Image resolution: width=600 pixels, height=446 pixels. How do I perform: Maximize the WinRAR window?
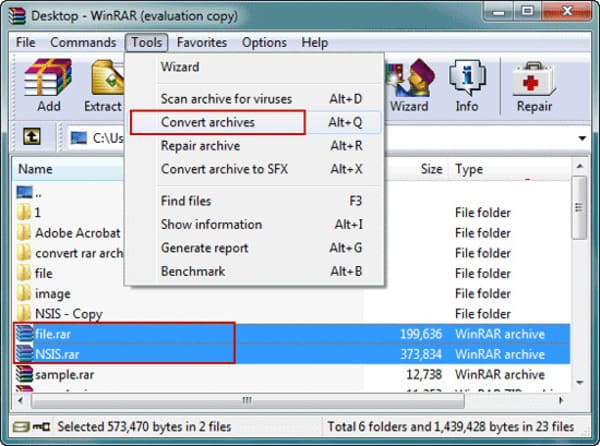(528, 11)
